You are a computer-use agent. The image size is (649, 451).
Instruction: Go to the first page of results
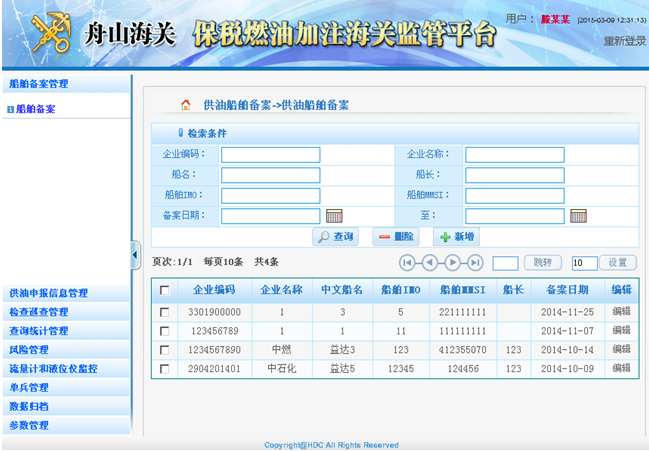(408, 262)
